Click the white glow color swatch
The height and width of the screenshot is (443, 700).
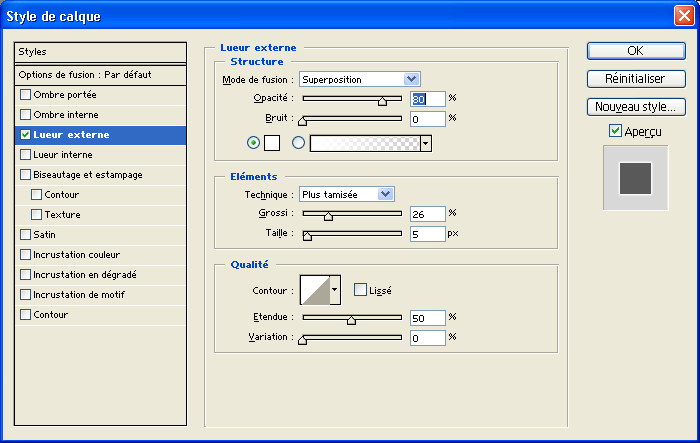pyautogui.click(x=271, y=143)
